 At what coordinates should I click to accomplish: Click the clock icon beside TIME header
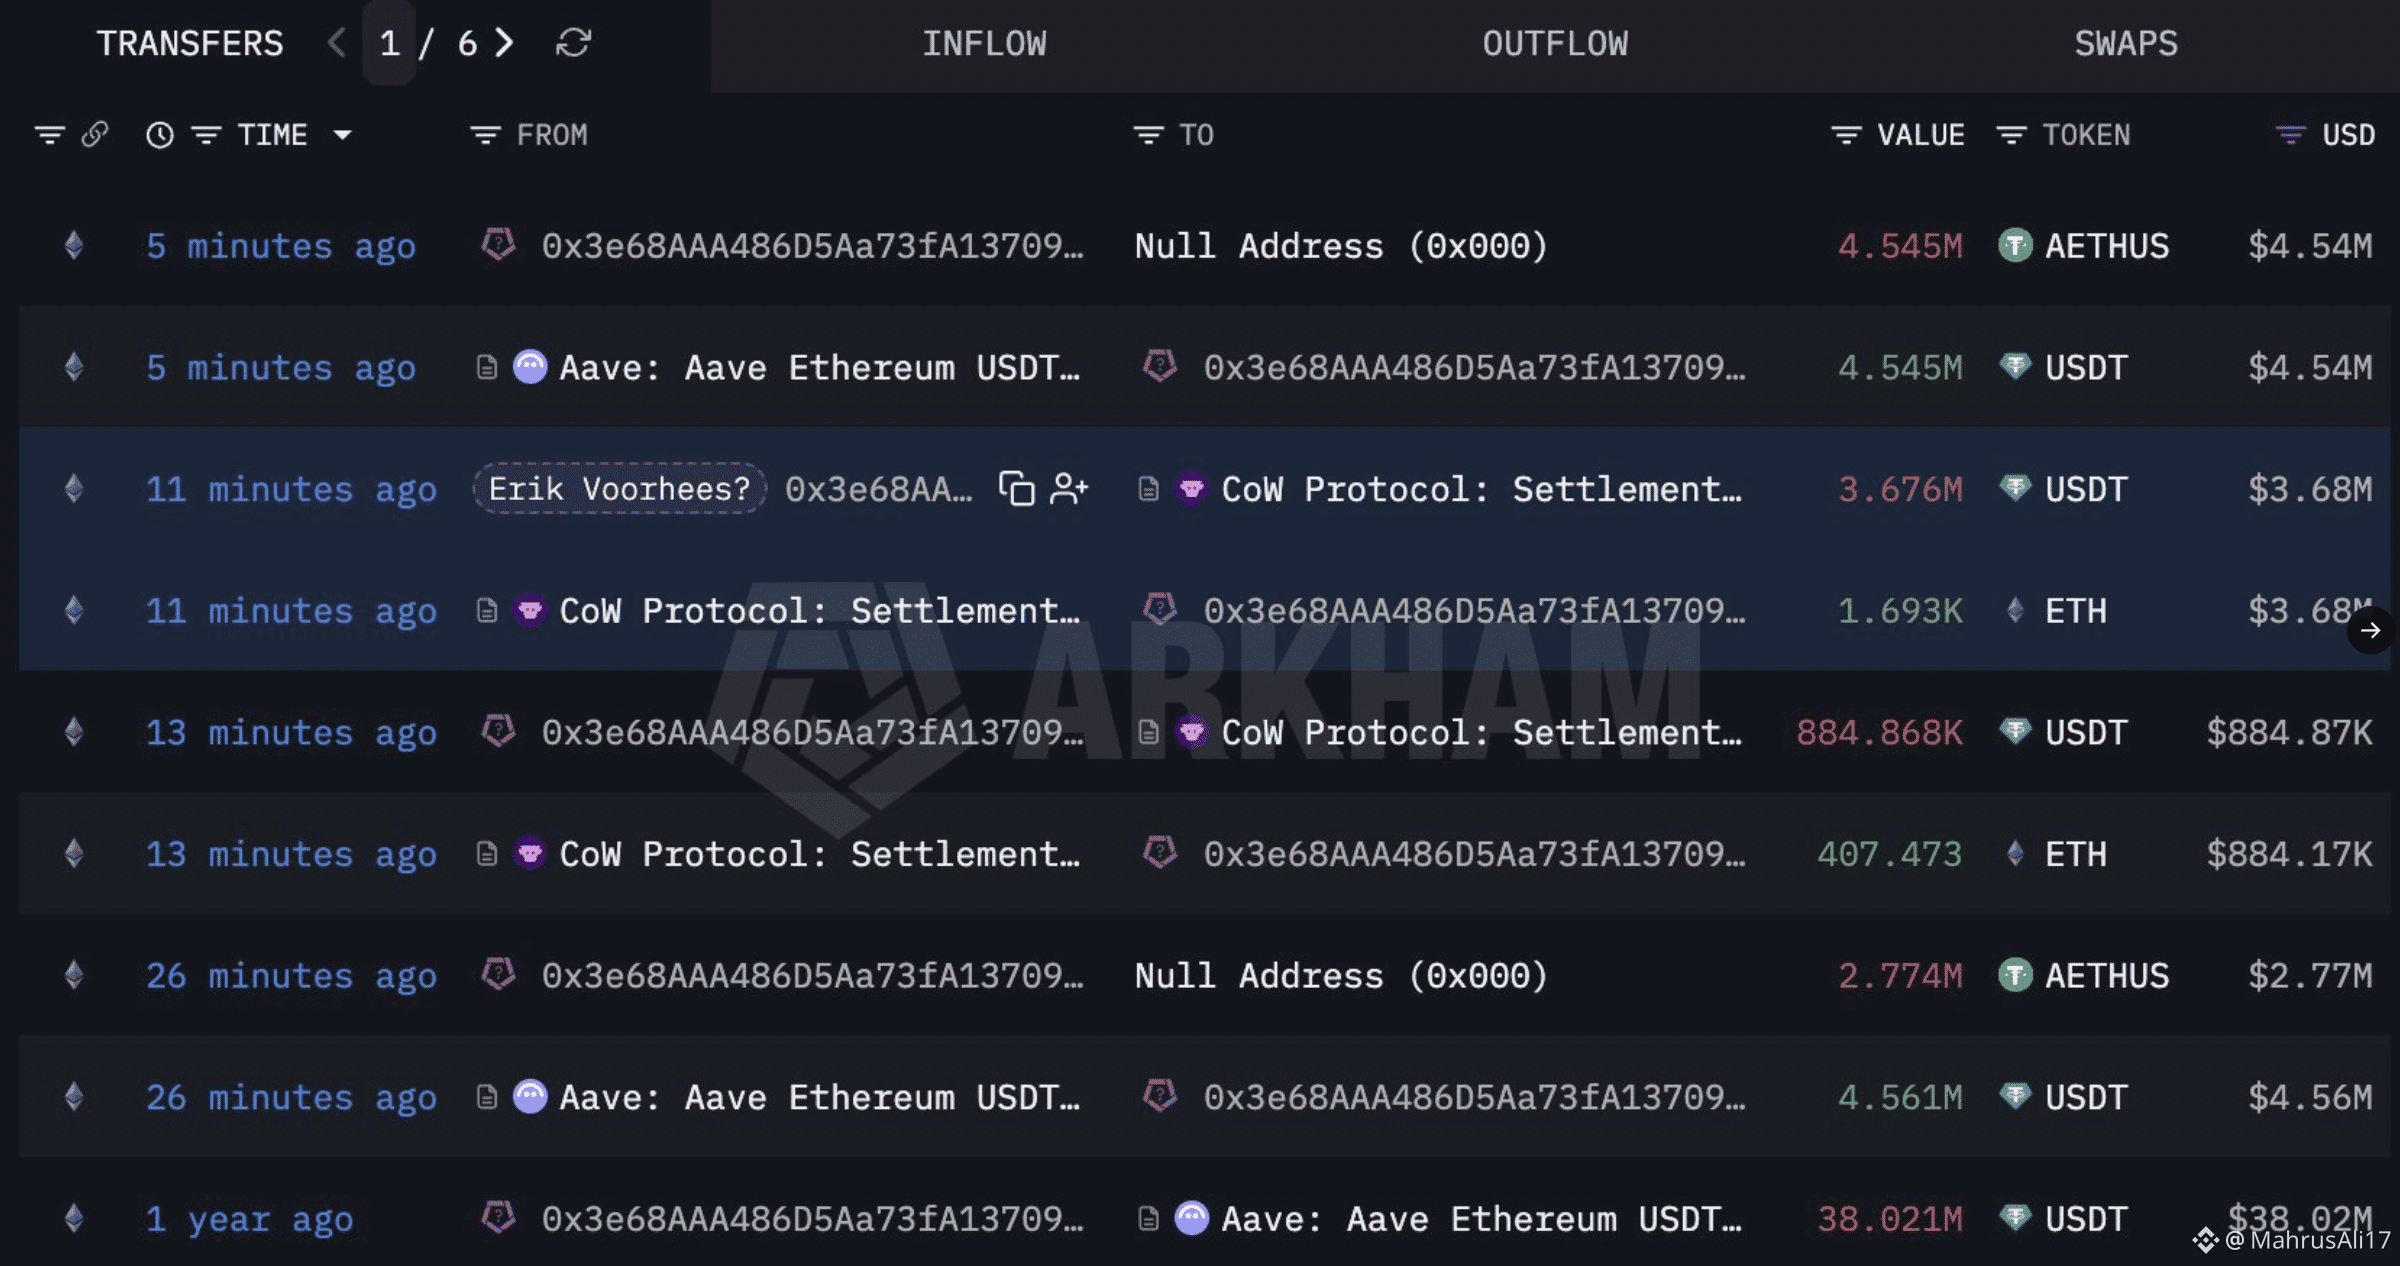(x=160, y=135)
